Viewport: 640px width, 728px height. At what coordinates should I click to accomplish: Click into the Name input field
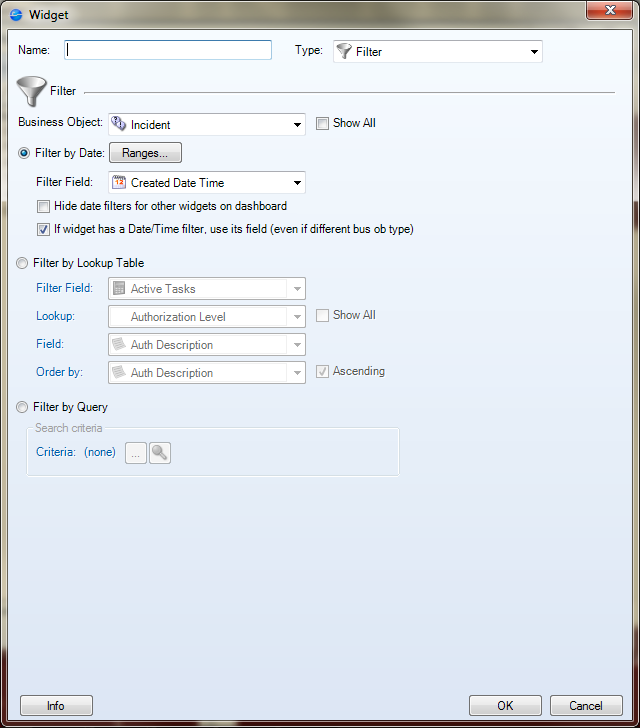pyautogui.click(x=168, y=50)
